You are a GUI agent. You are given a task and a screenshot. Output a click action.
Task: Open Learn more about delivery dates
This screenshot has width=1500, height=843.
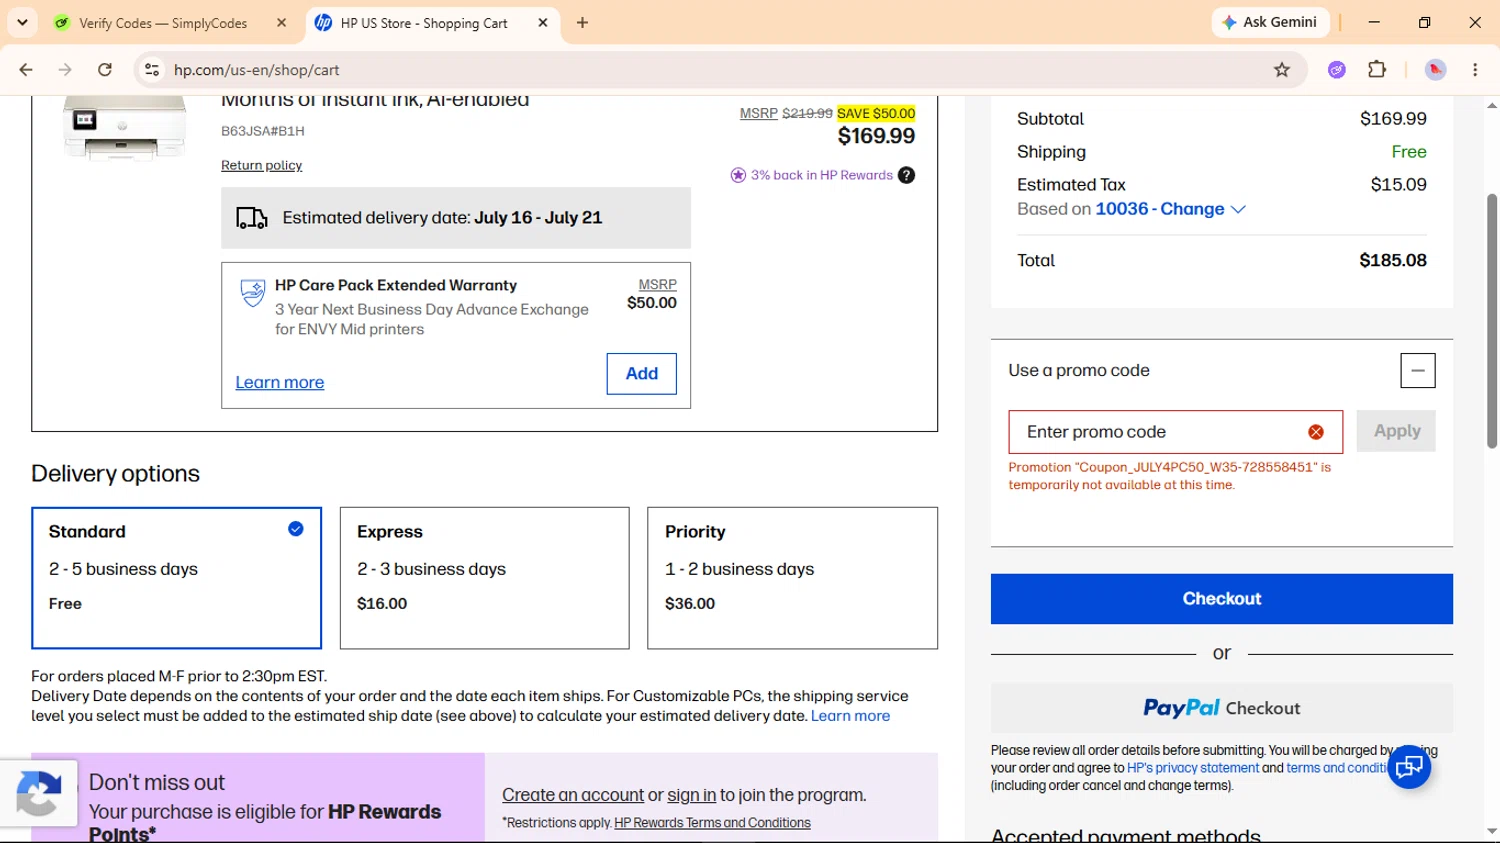pyautogui.click(x=850, y=716)
